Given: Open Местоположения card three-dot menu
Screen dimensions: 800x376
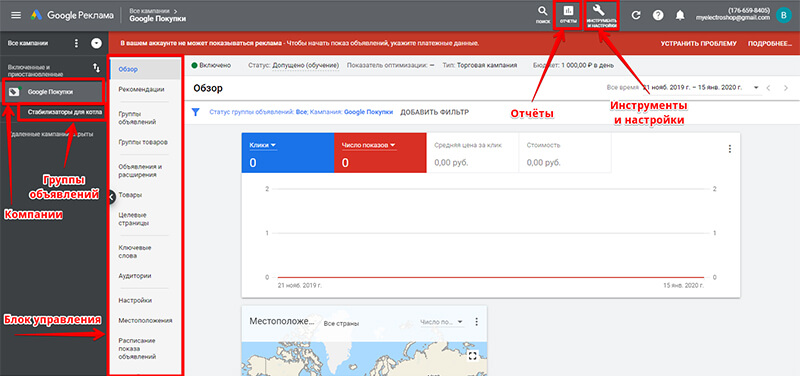Looking at the screenshot, I should pyautogui.click(x=477, y=322).
